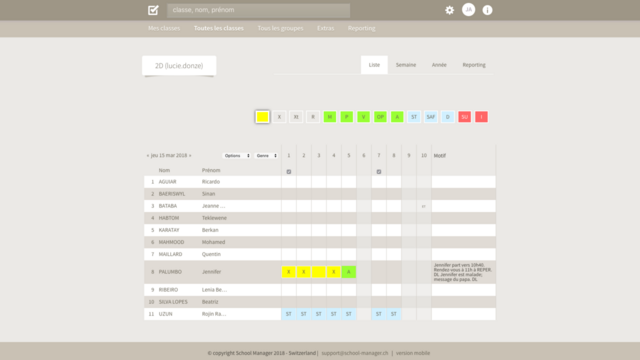Viewport: 640px width, 360px height.
Task: Open PALUMBO's motif note text
Action: [463, 272]
